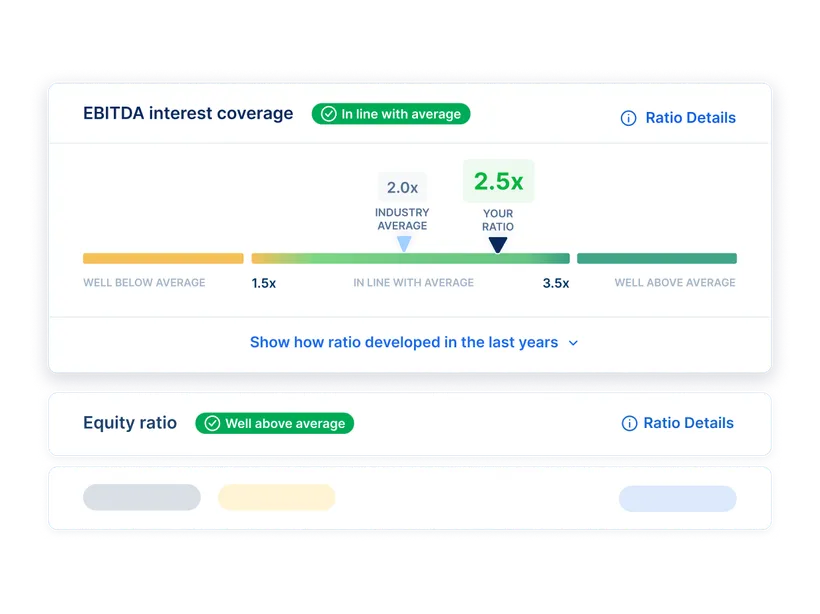Viewport: 820px width, 614px height.
Task: Click the 'Well above average' badge
Action: pos(275,423)
